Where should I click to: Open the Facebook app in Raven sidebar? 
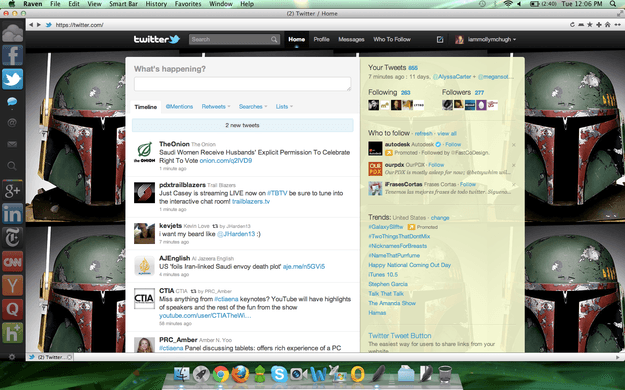pos(12,55)
